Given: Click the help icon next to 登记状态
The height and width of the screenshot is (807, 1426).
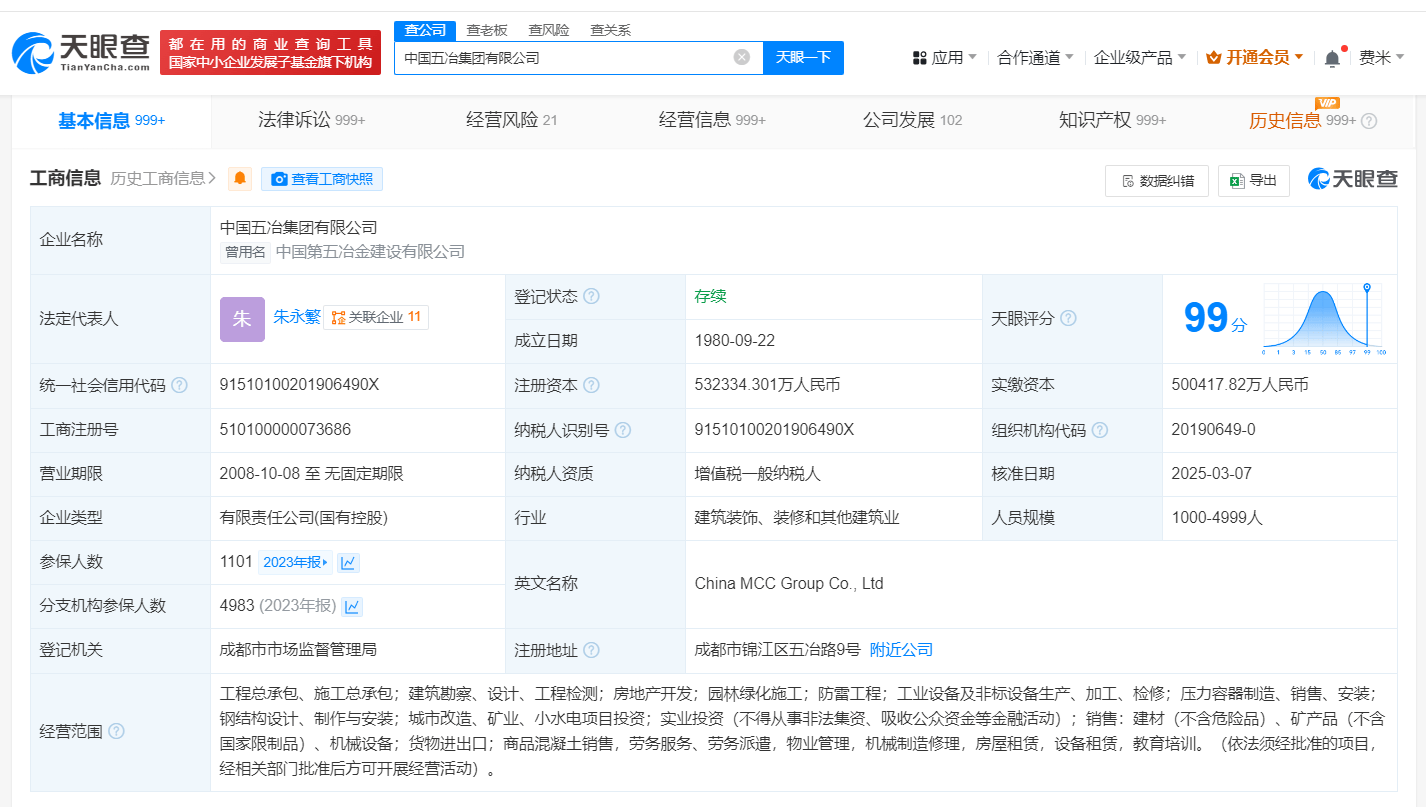Looking at the screenshot, I should (x=592, y=296).
